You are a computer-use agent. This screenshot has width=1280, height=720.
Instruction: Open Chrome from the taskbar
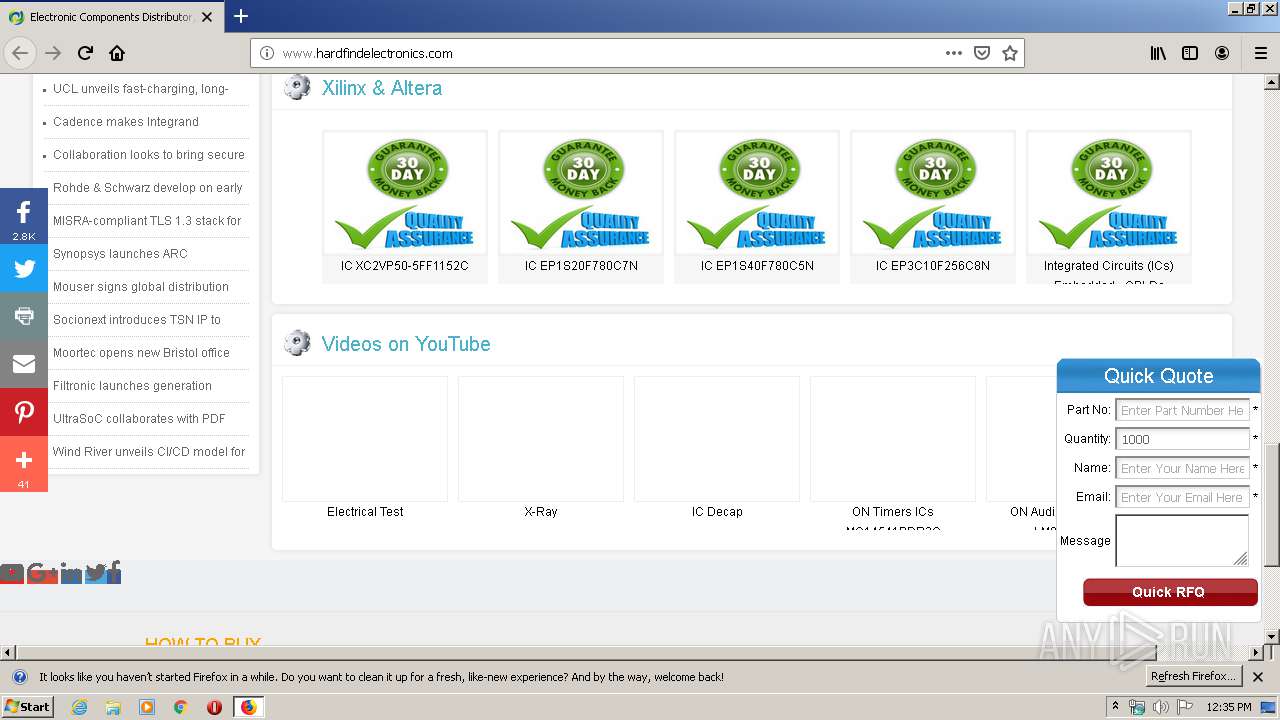[x=180, y=707]
